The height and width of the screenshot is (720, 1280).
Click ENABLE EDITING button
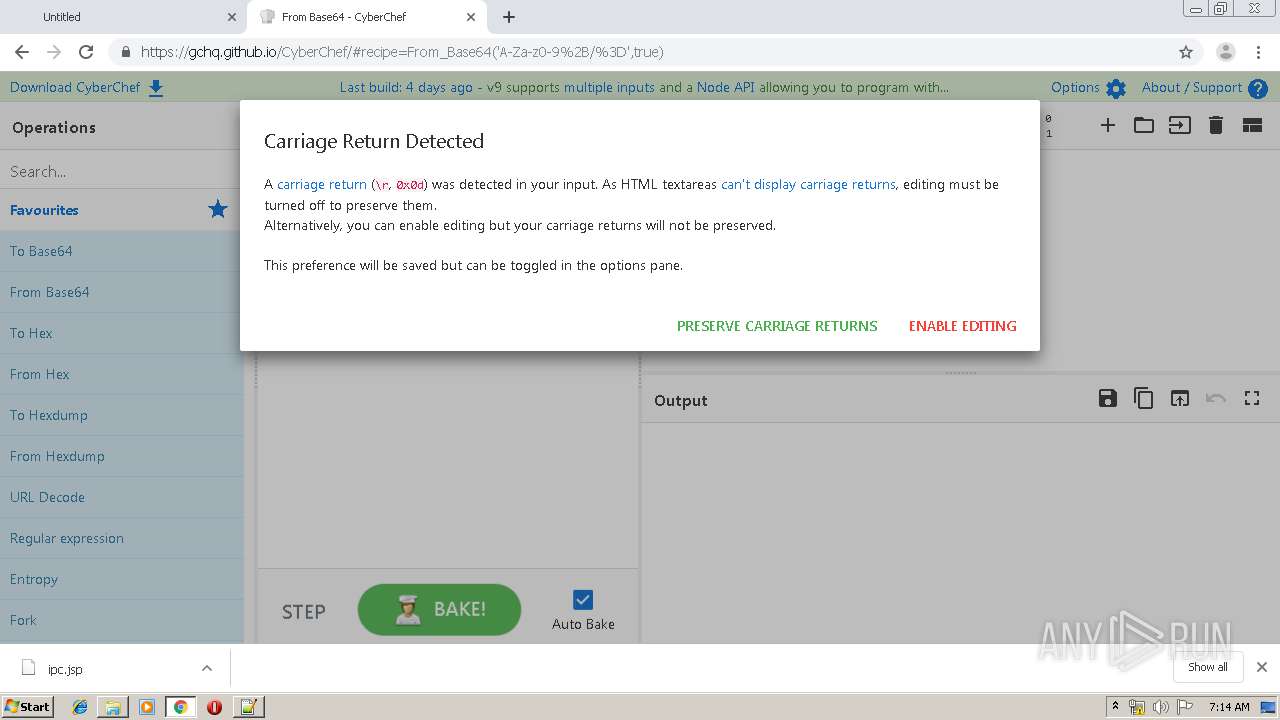point(962,326)
